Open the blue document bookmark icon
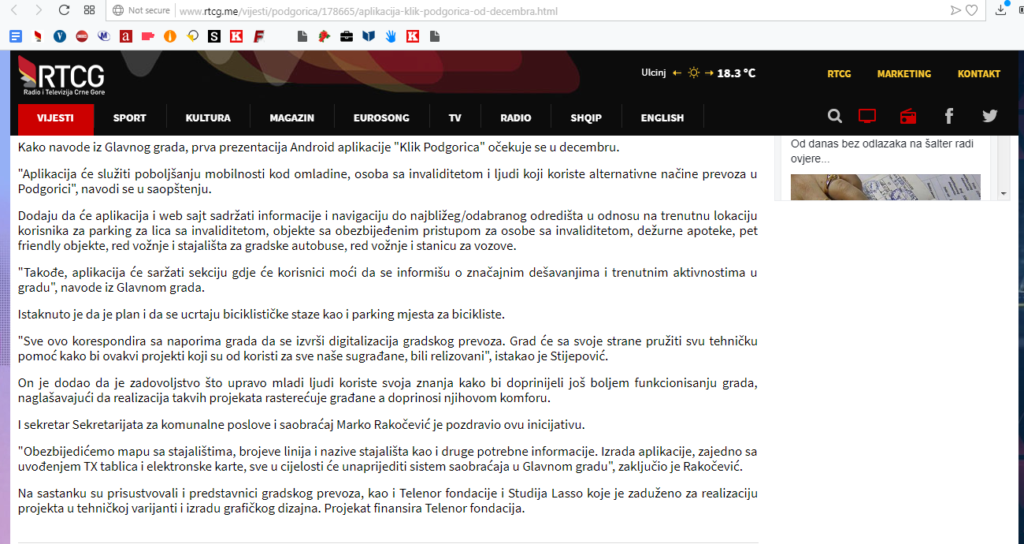The image size is (1024, 544). pos(16,37)
